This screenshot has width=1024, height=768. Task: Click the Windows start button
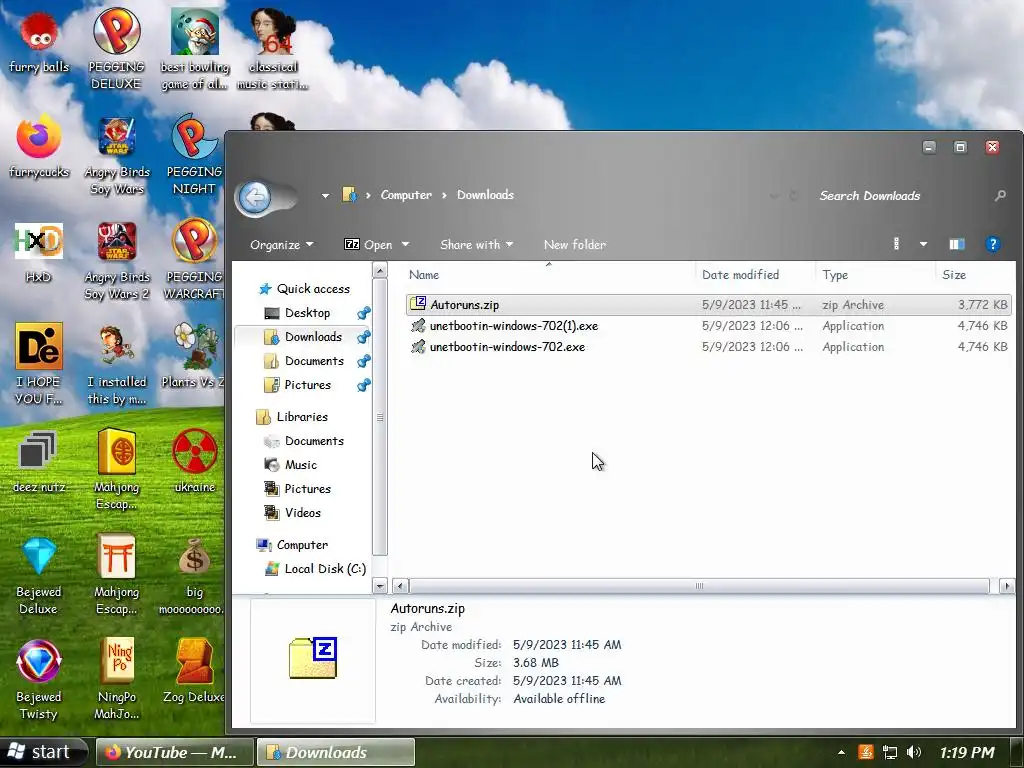(x=43, y=752)
